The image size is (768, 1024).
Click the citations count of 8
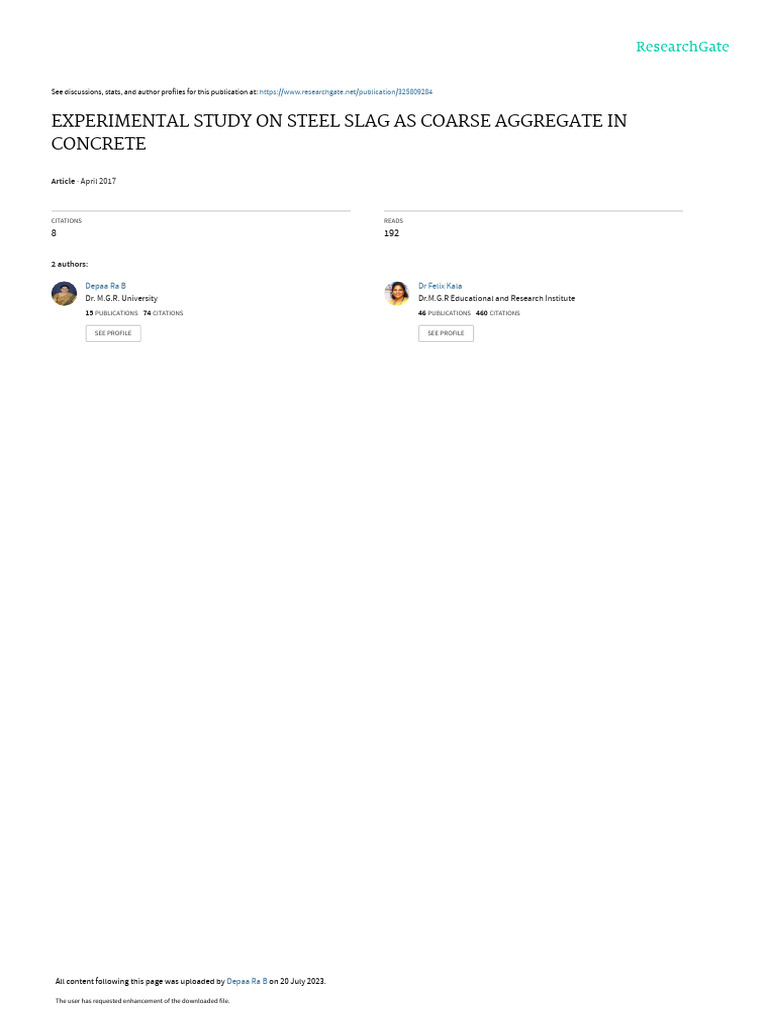click(x=54, y=233)
